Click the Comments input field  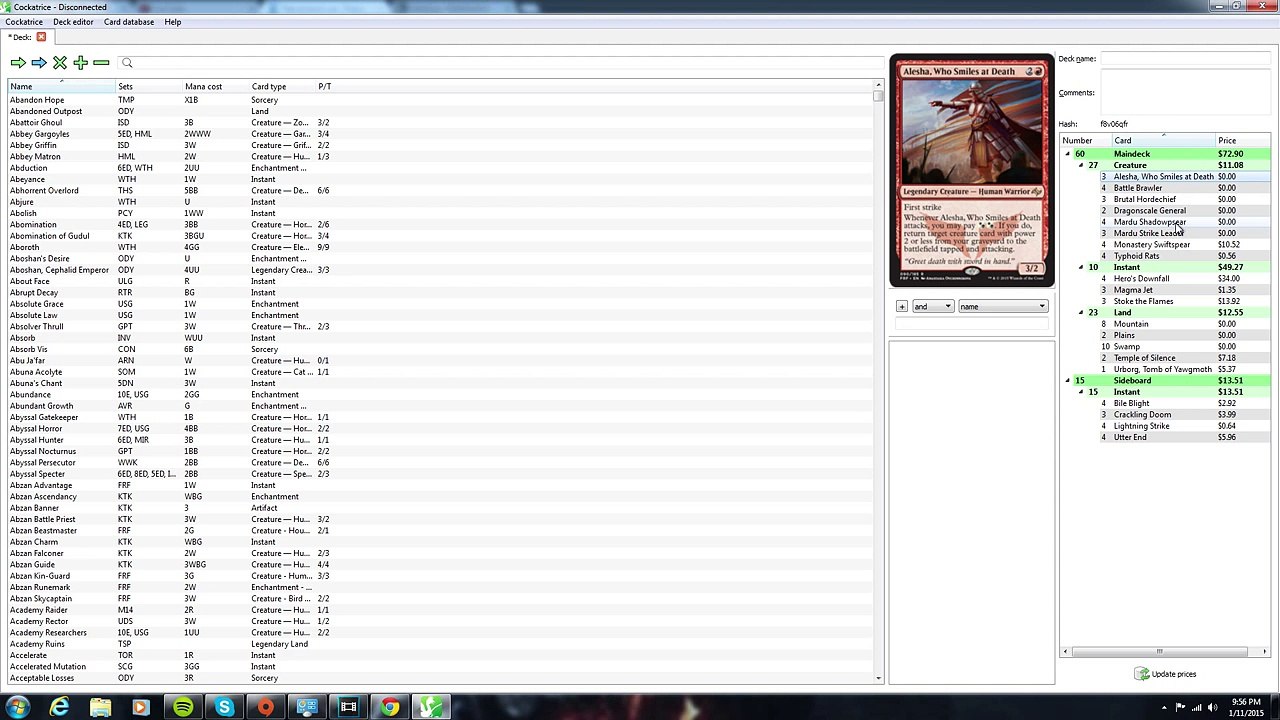[x=1186, y=93]
